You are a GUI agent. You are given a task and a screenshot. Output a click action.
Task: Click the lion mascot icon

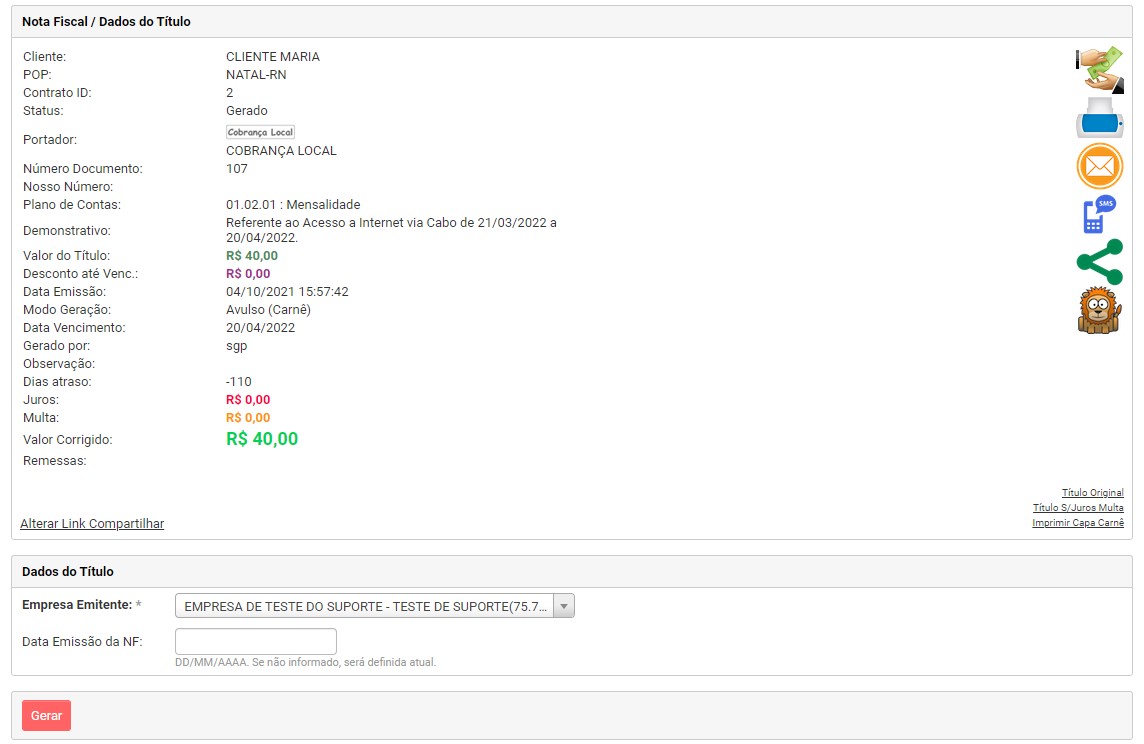point(1099,310)
